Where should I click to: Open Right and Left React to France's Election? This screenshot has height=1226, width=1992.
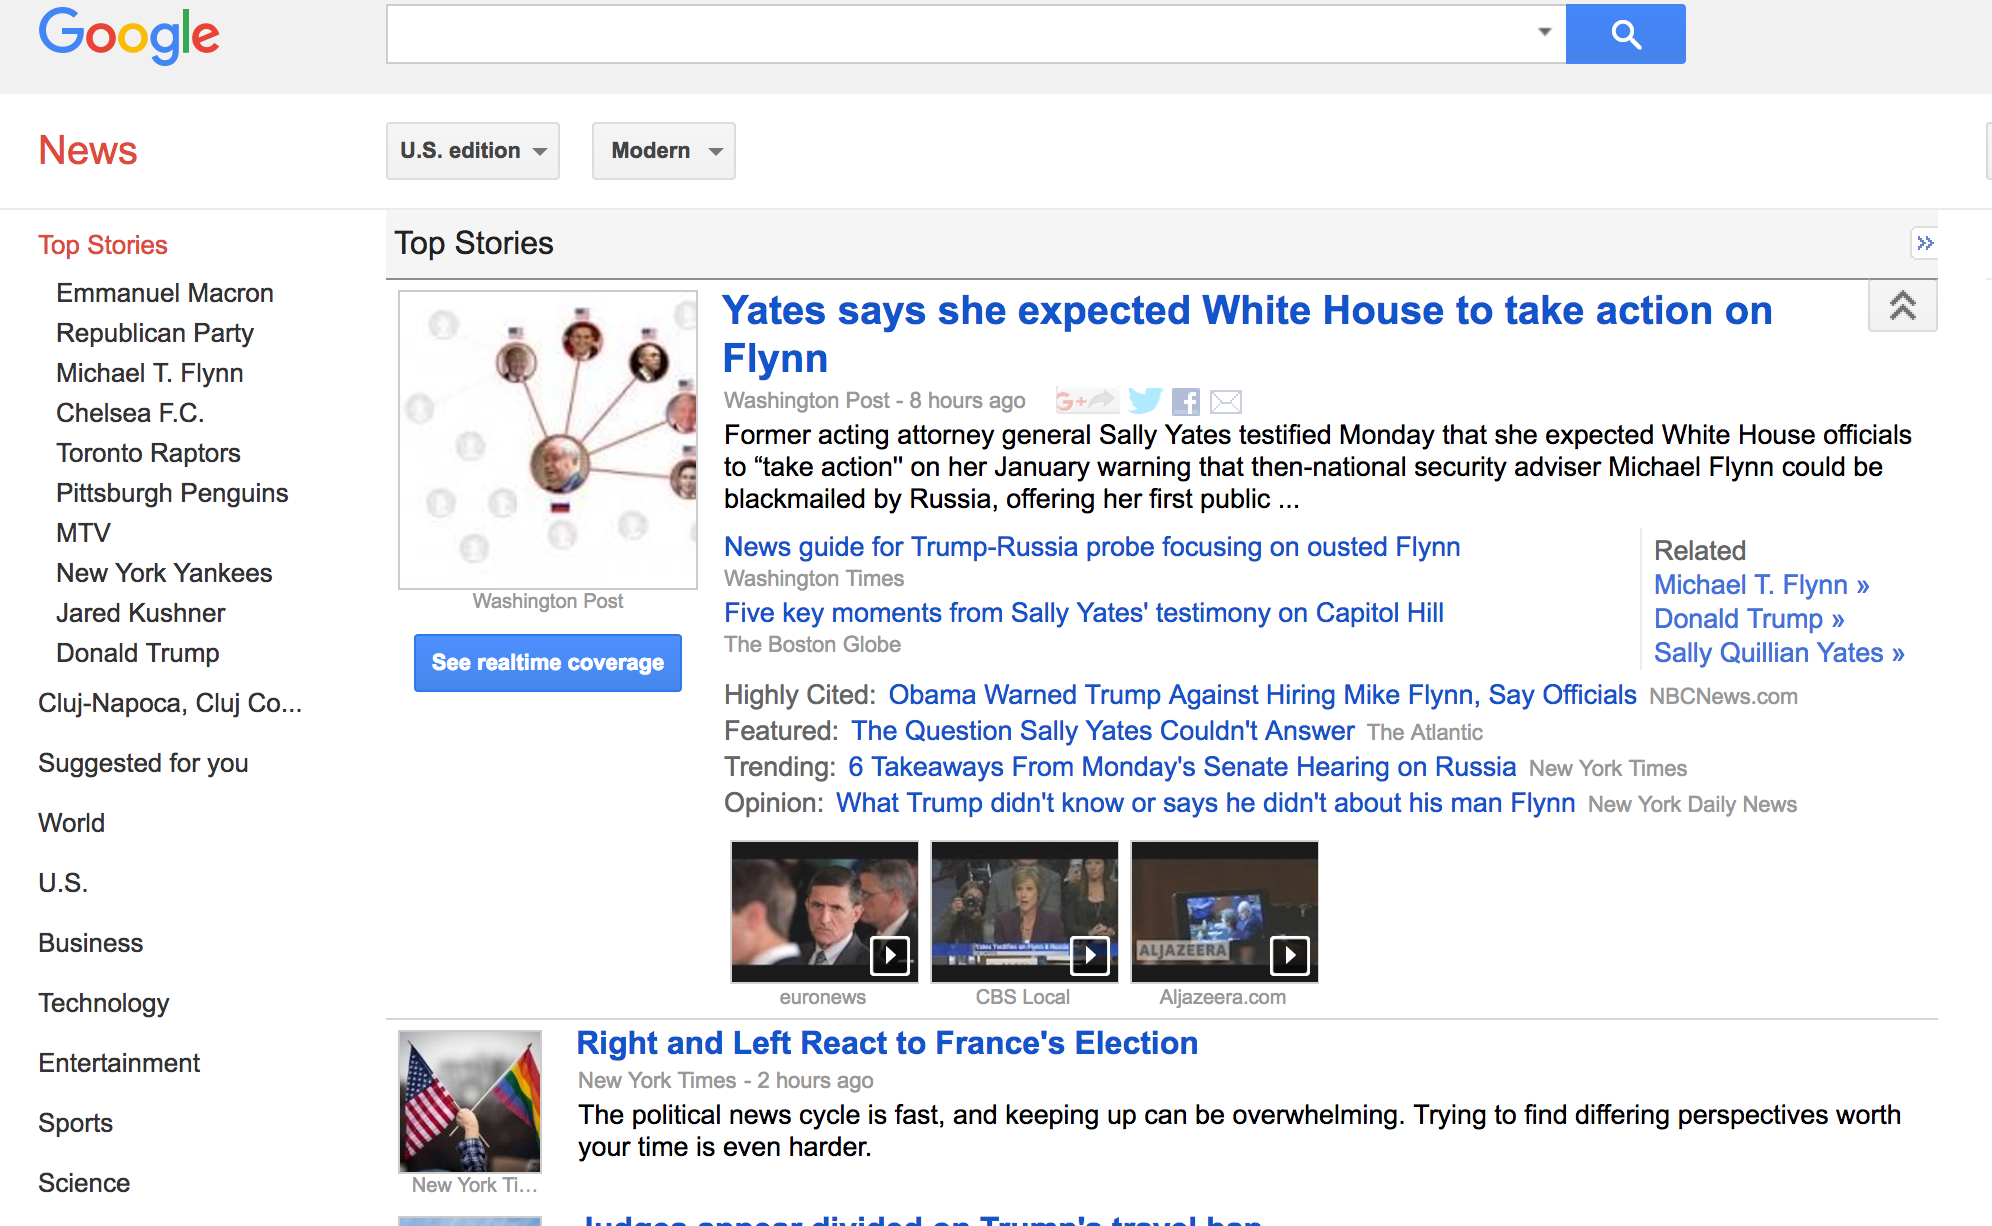pos(887,1043)
